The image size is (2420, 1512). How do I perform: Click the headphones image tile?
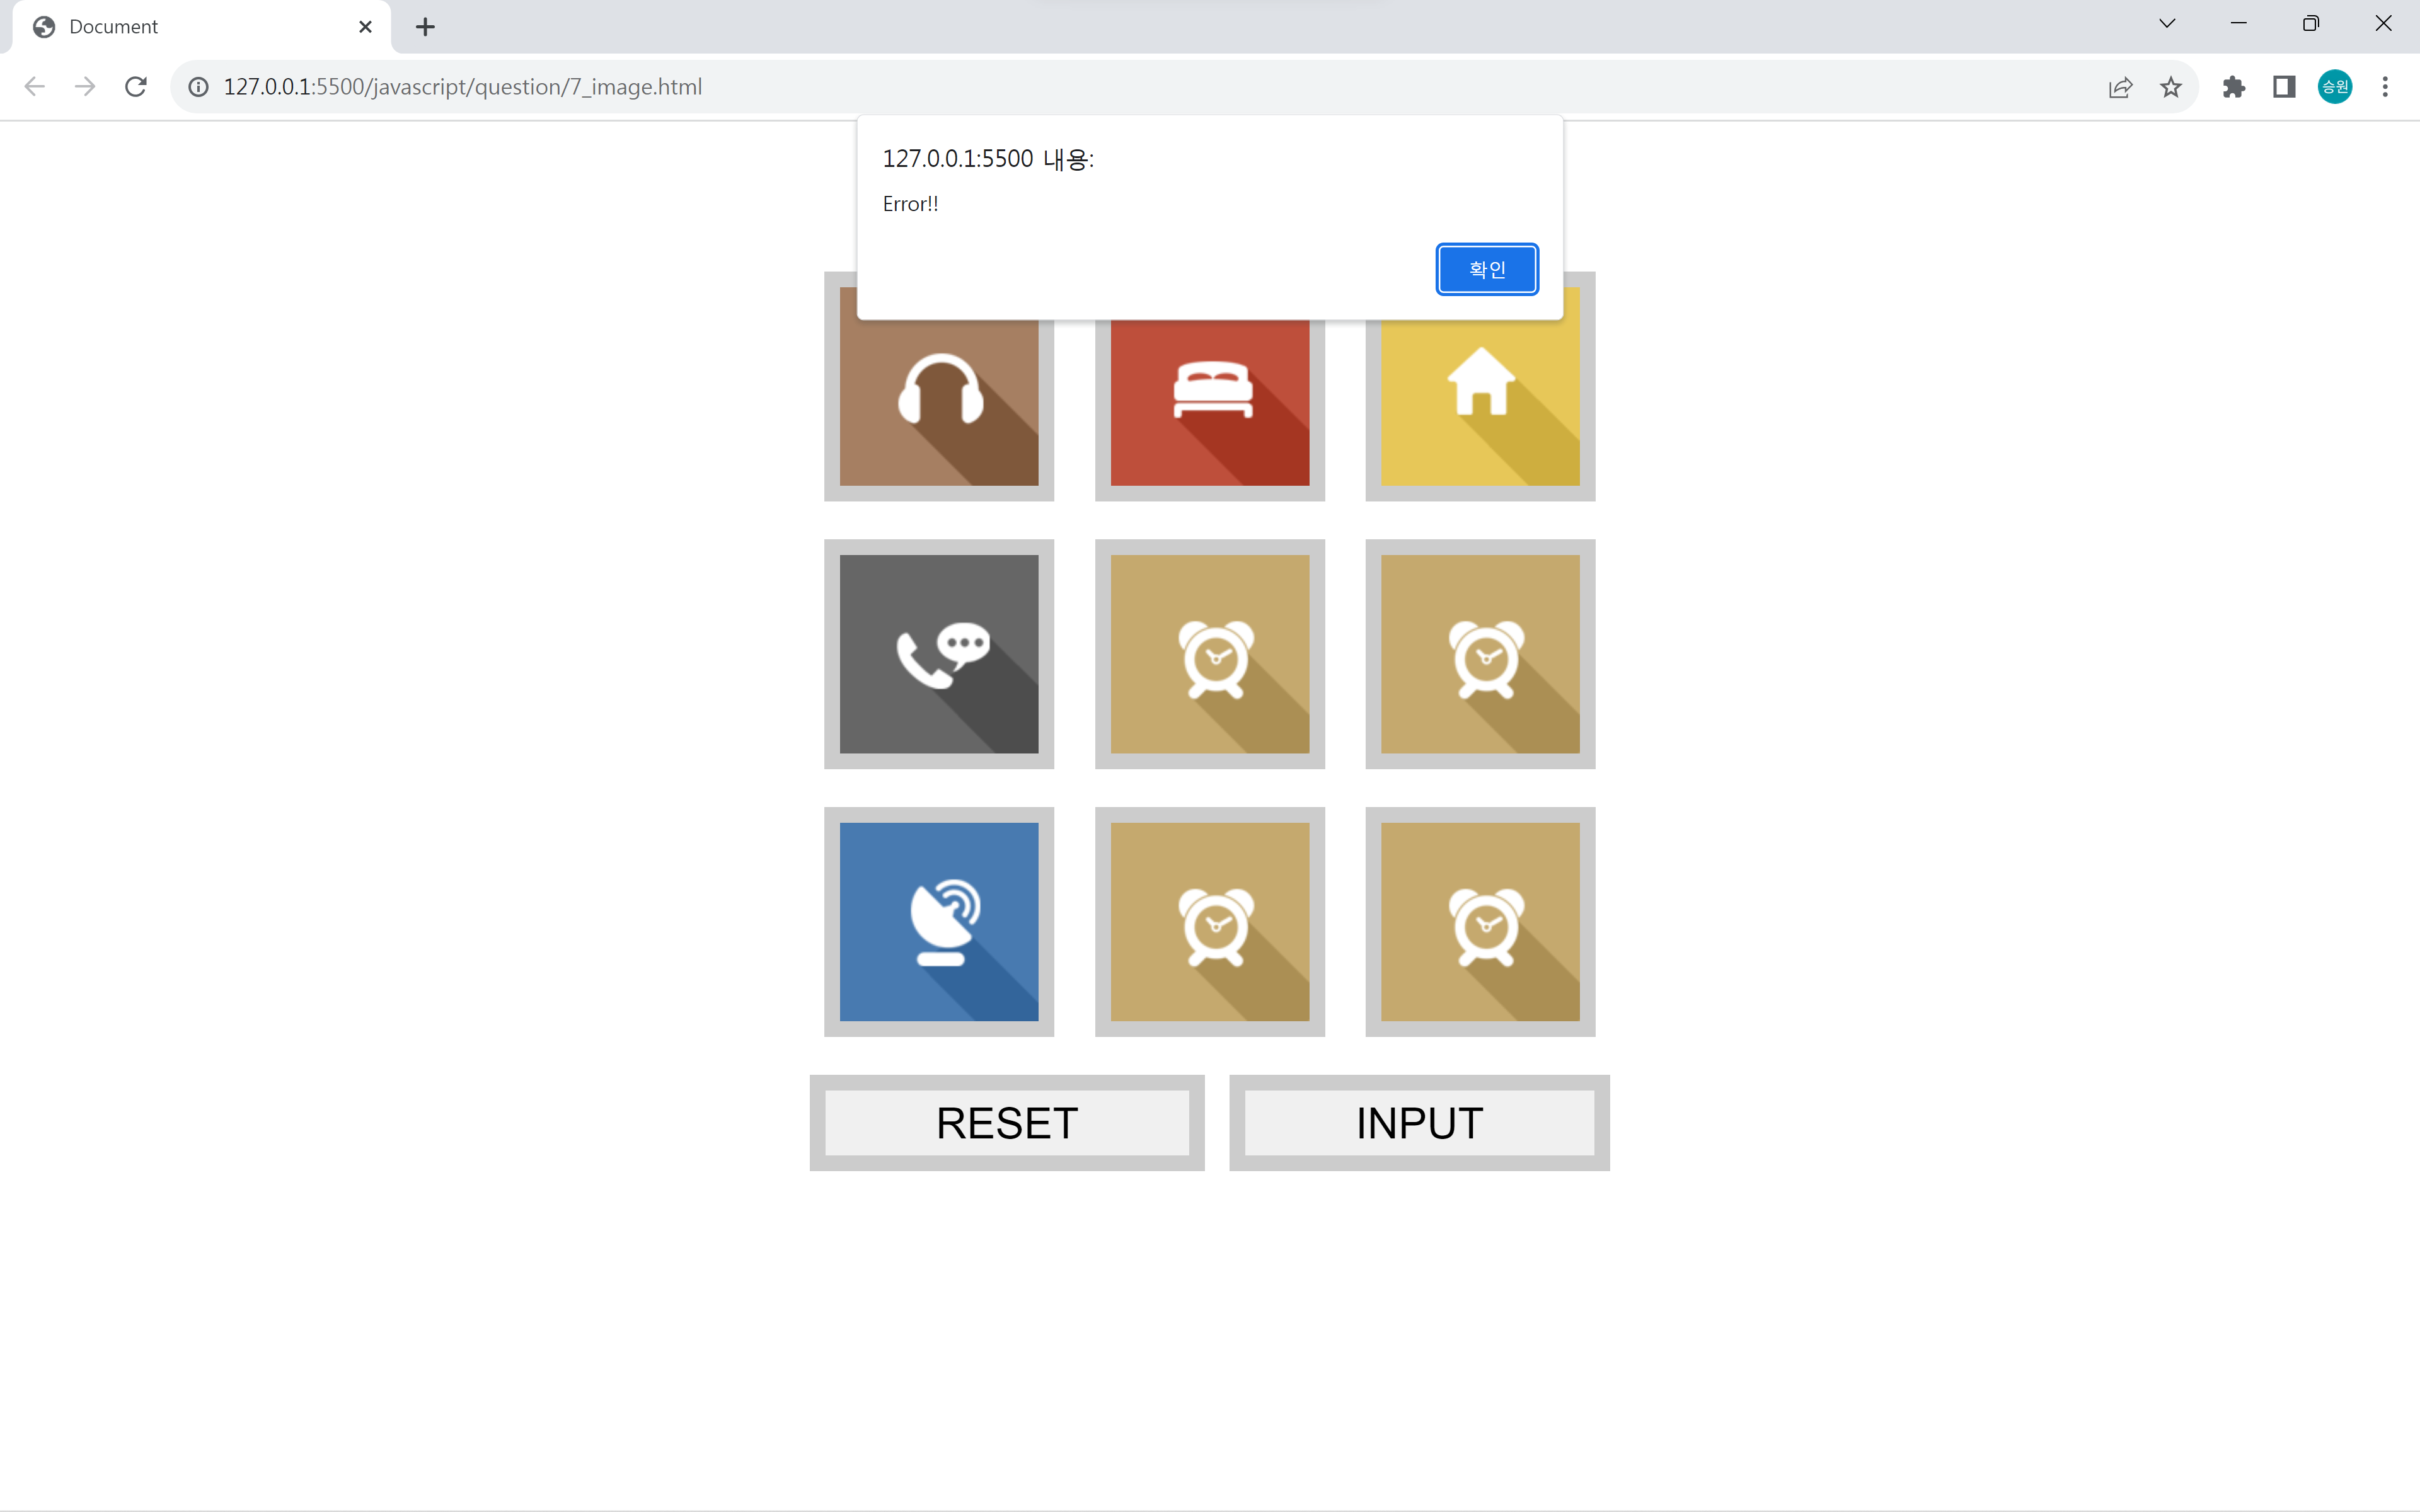[938, 400]
